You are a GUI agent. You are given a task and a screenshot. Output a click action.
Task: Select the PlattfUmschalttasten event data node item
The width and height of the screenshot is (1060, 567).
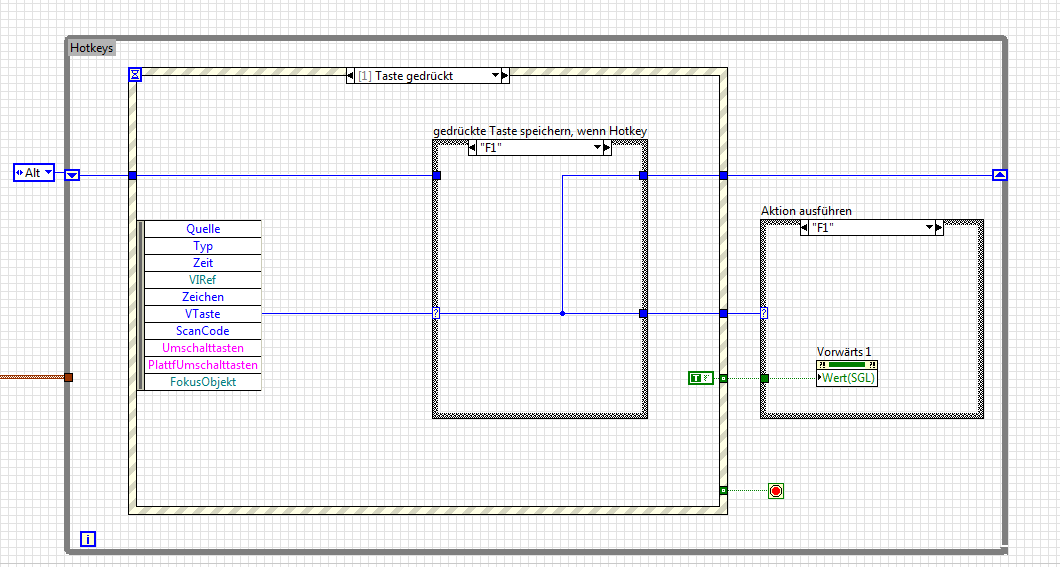(203, 365)
